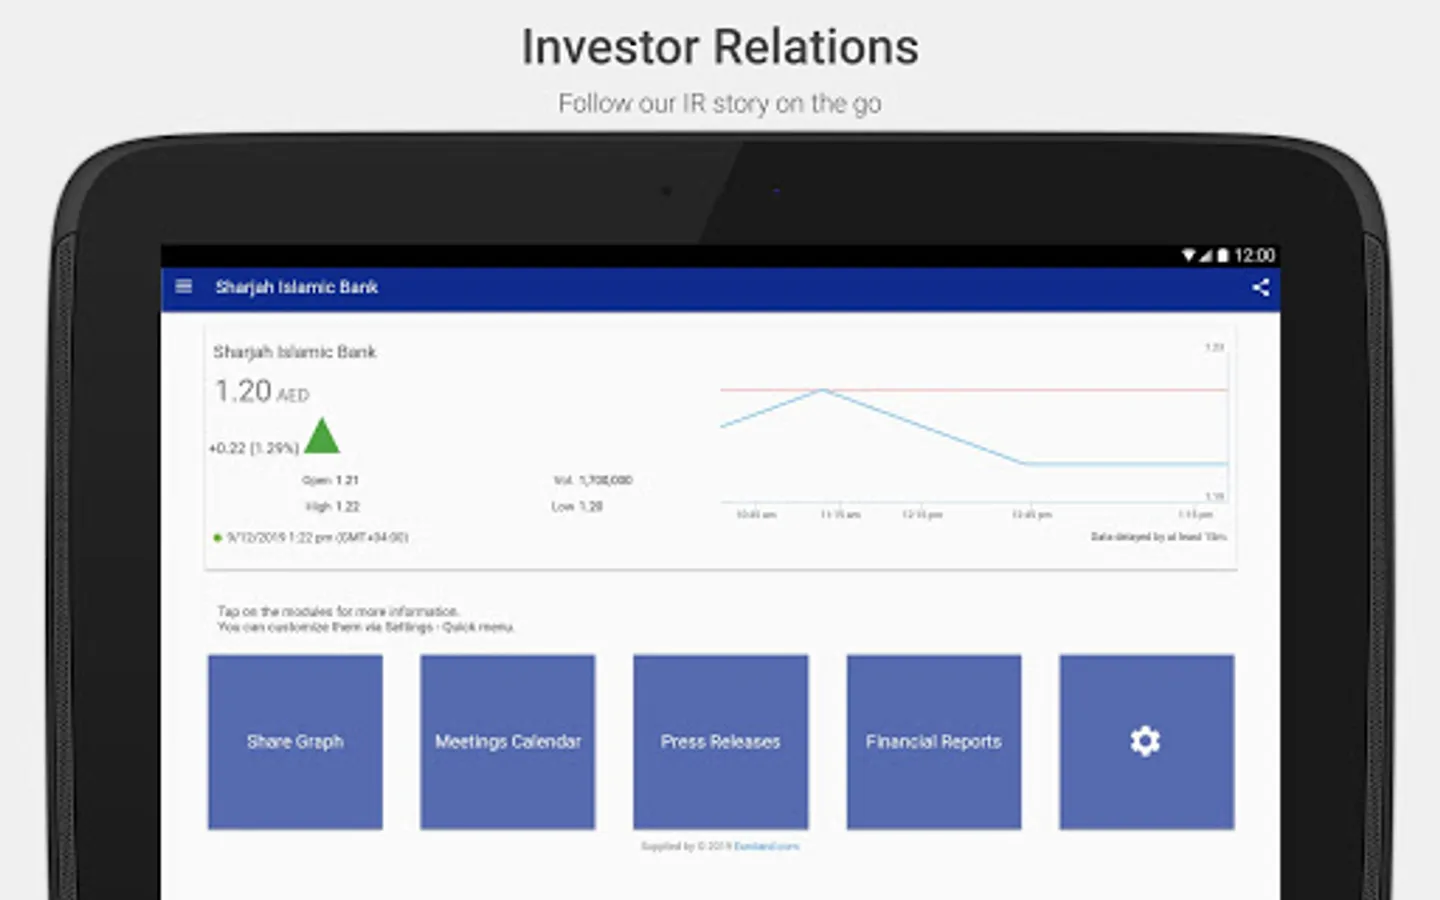This screenshot has width=1440, height=900.
Task: Click the 1.20 AED share price
Action: coord(262,391)
